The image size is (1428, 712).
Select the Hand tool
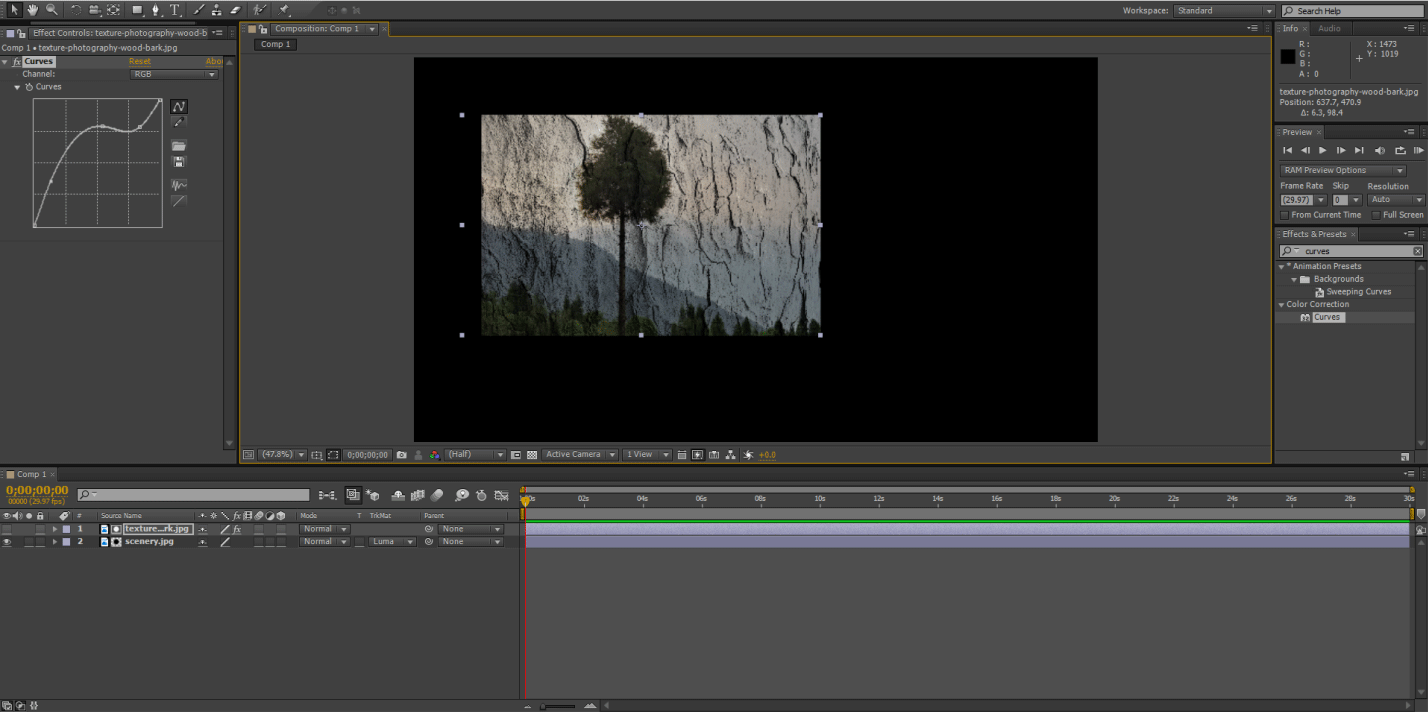tap(32, 10)
